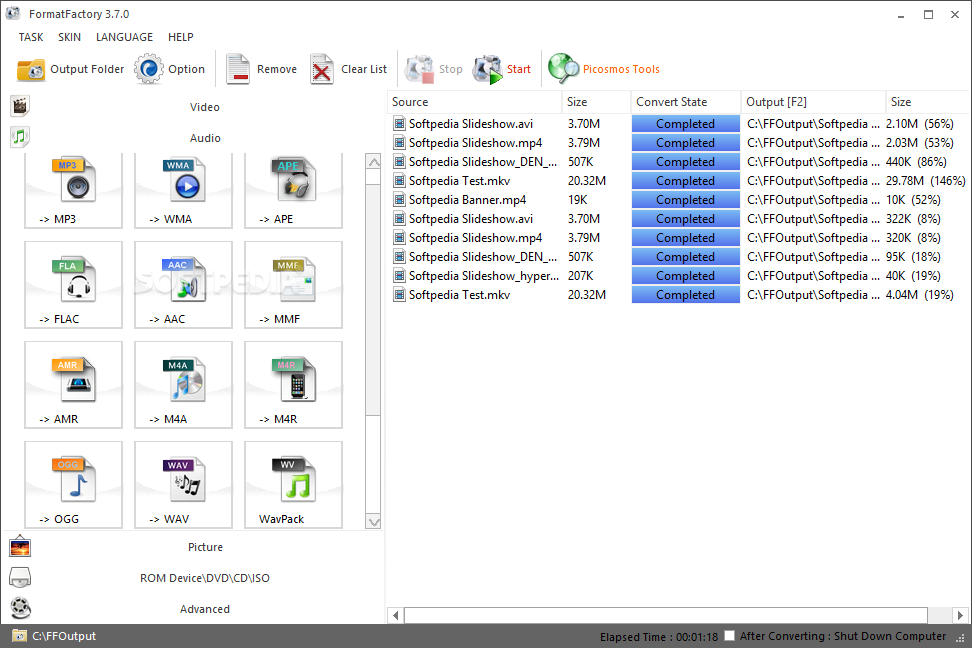The image size is (972, 648).
Task: Expand the Advanced category panel
Action: tap(205, 609)
